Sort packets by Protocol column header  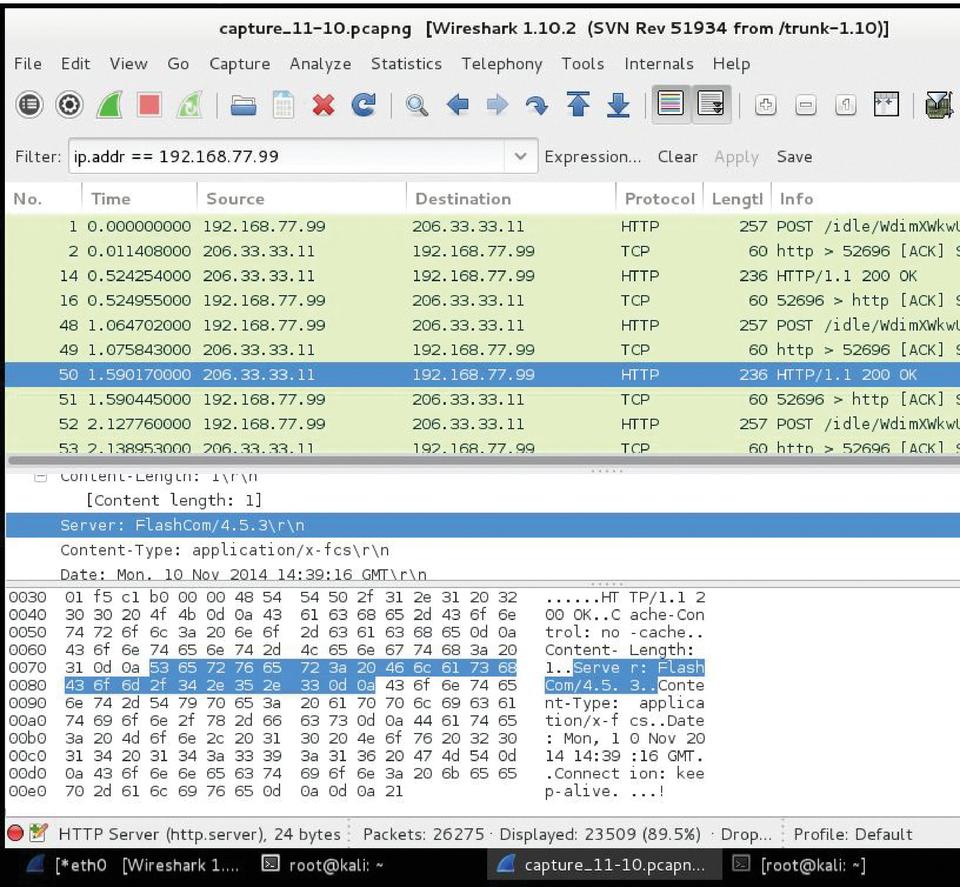click(x=658, y=199)
